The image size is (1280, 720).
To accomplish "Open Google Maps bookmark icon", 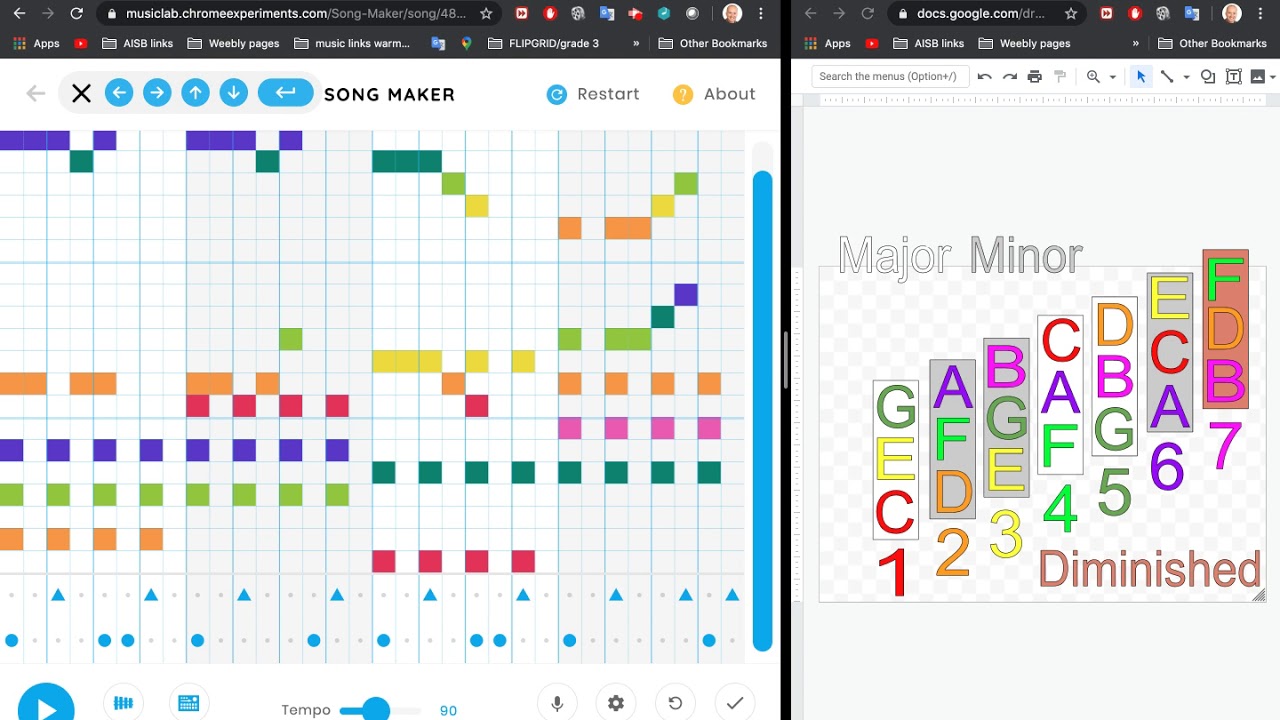I will [x=466, y=44].
